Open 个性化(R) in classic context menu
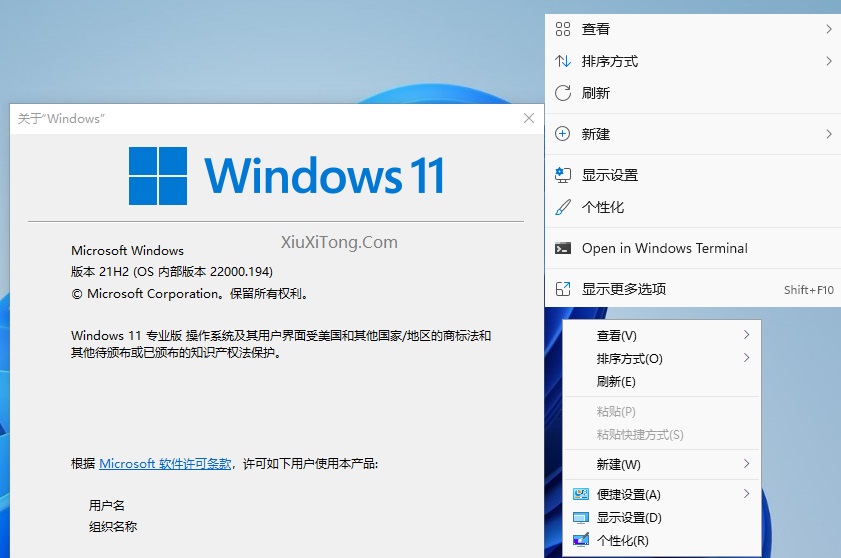841x558 pixels. [x=662, y=540]
